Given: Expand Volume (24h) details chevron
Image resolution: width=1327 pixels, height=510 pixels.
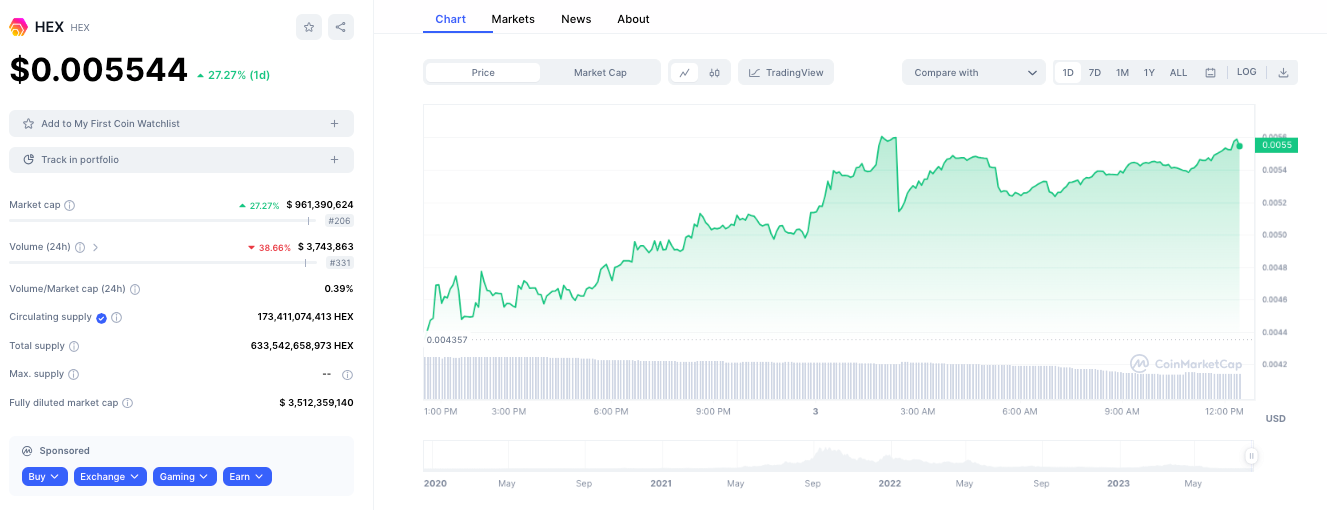Looking at the screenshot, I should tap(96, 247).
